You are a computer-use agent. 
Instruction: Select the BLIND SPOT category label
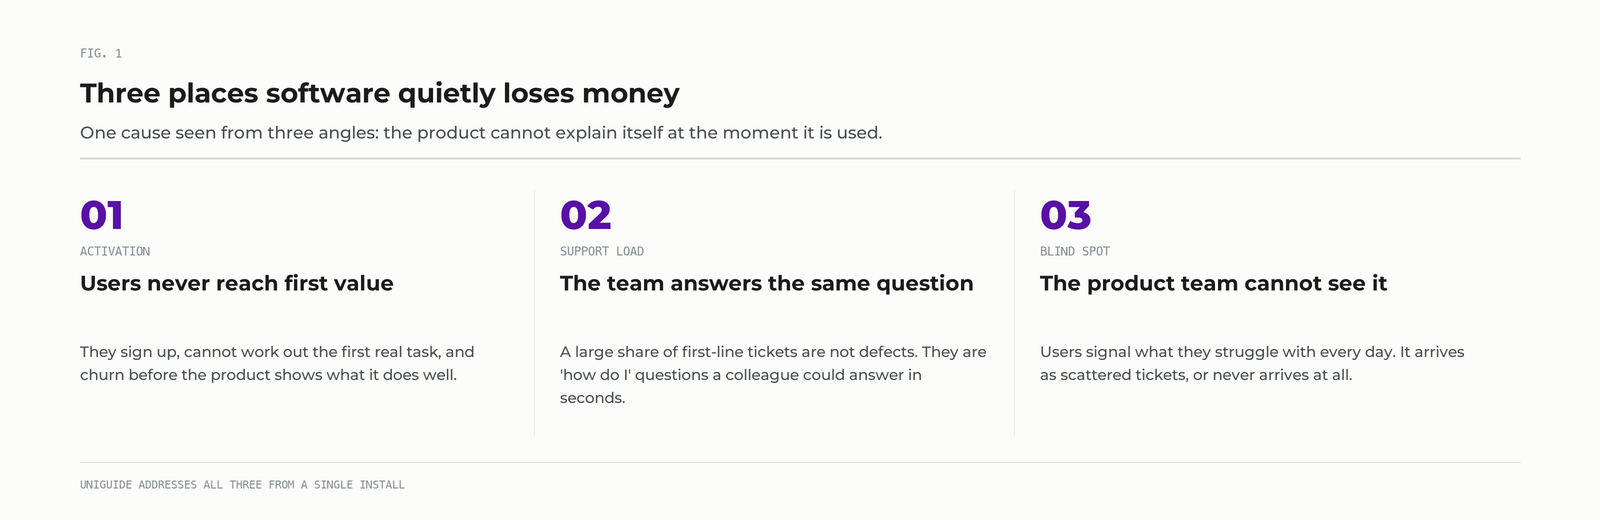[x=1075, y=251]
